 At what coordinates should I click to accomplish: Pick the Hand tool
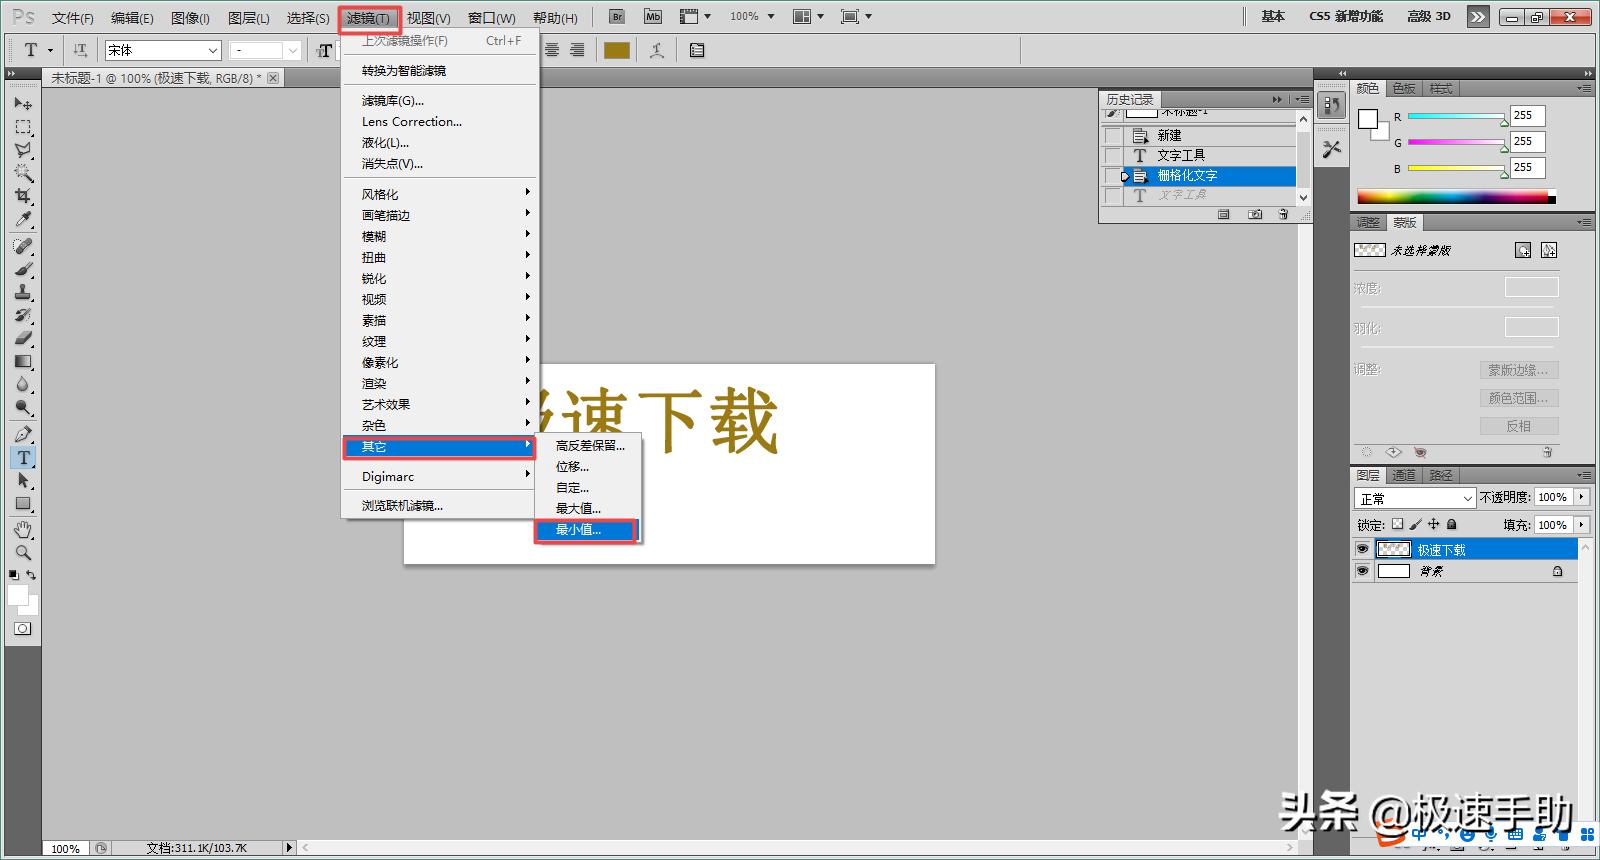click(23, 529)
